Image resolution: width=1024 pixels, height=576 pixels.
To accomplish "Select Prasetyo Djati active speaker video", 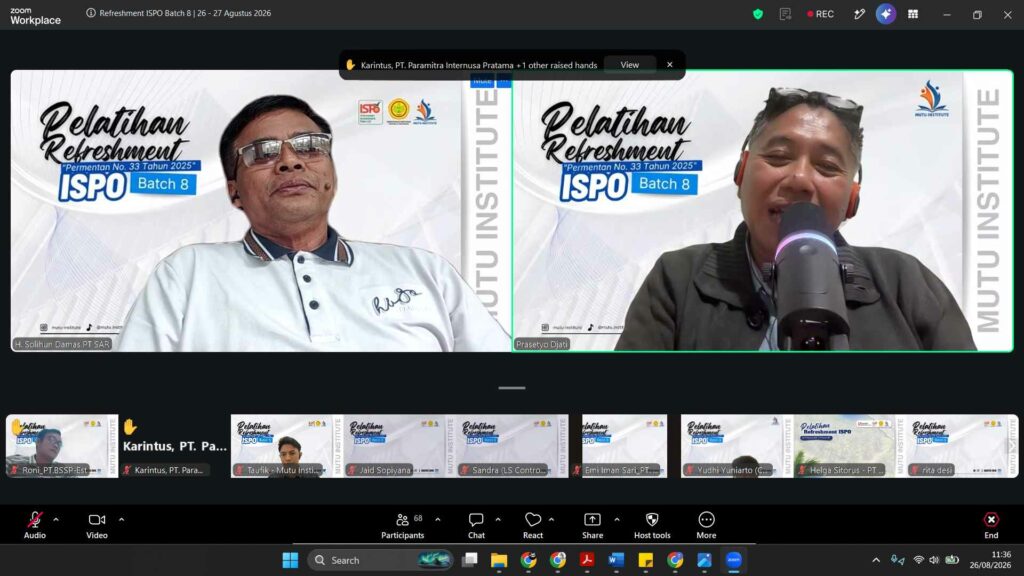I will [x=763, y=211].
